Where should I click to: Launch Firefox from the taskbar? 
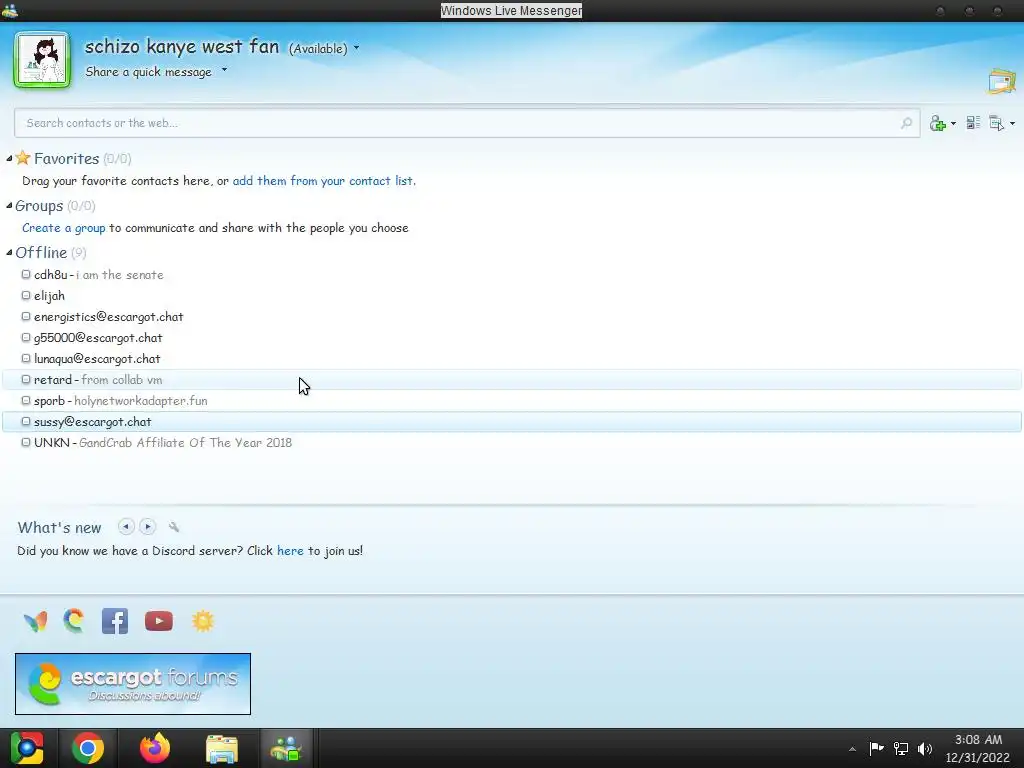click(x=155, y=748)
